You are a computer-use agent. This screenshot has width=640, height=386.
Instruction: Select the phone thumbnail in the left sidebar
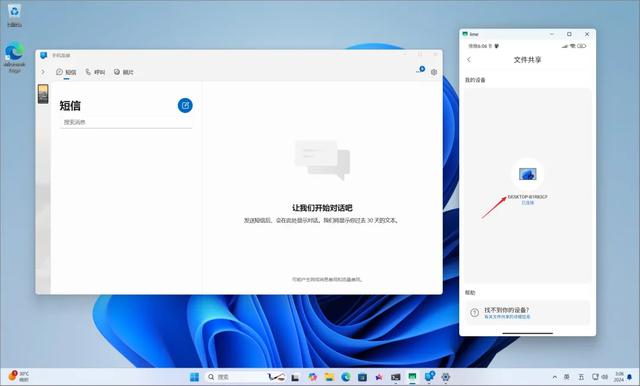click(43, 94)
